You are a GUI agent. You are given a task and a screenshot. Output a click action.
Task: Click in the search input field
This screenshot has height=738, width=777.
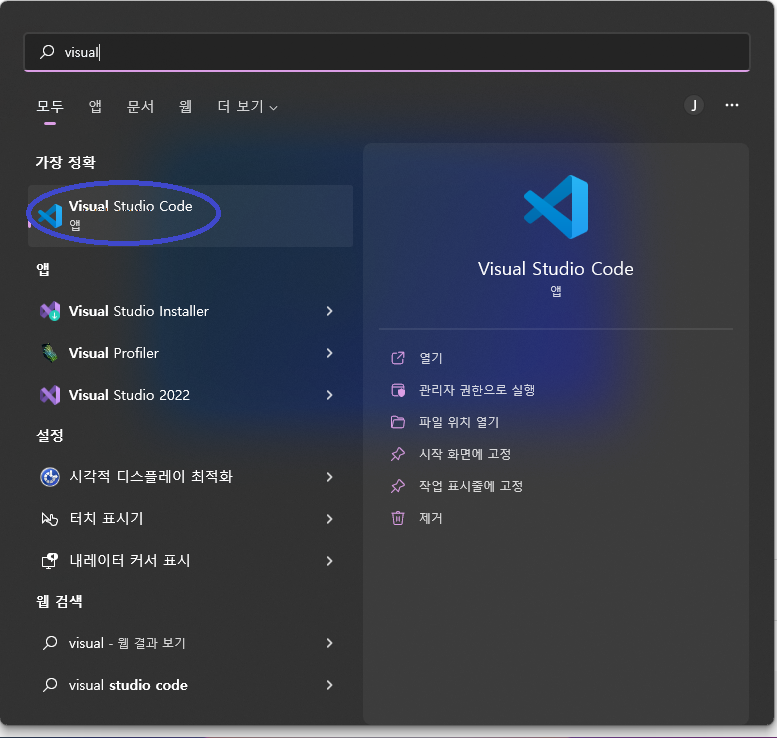(x=387, y=52)
